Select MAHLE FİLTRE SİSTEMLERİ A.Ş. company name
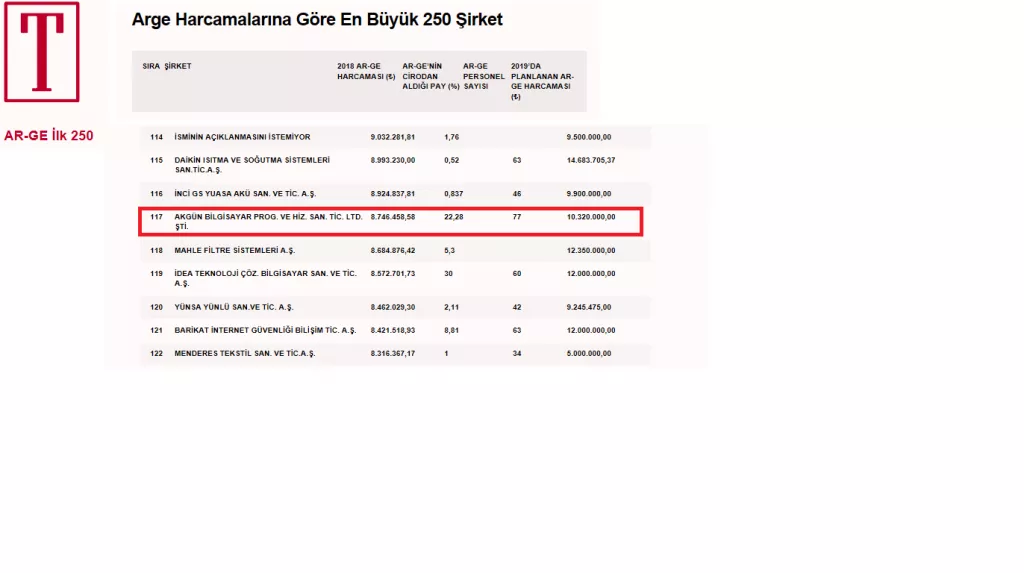The image size is (1024, 573). (234, 250)
